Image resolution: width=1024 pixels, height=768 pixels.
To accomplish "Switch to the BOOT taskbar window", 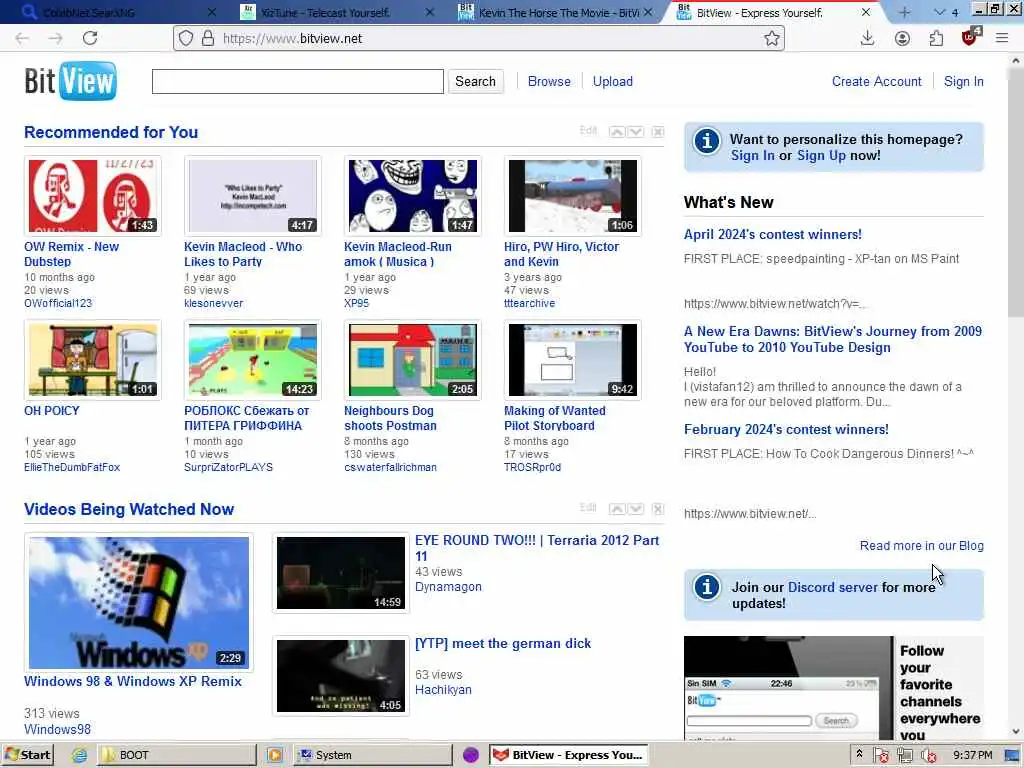I will (x=178, y=755).
